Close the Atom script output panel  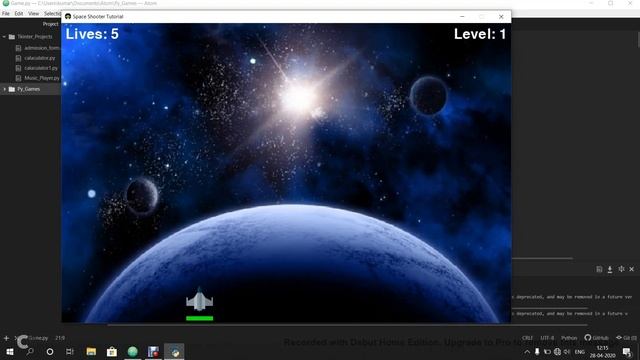click(631, 269)
